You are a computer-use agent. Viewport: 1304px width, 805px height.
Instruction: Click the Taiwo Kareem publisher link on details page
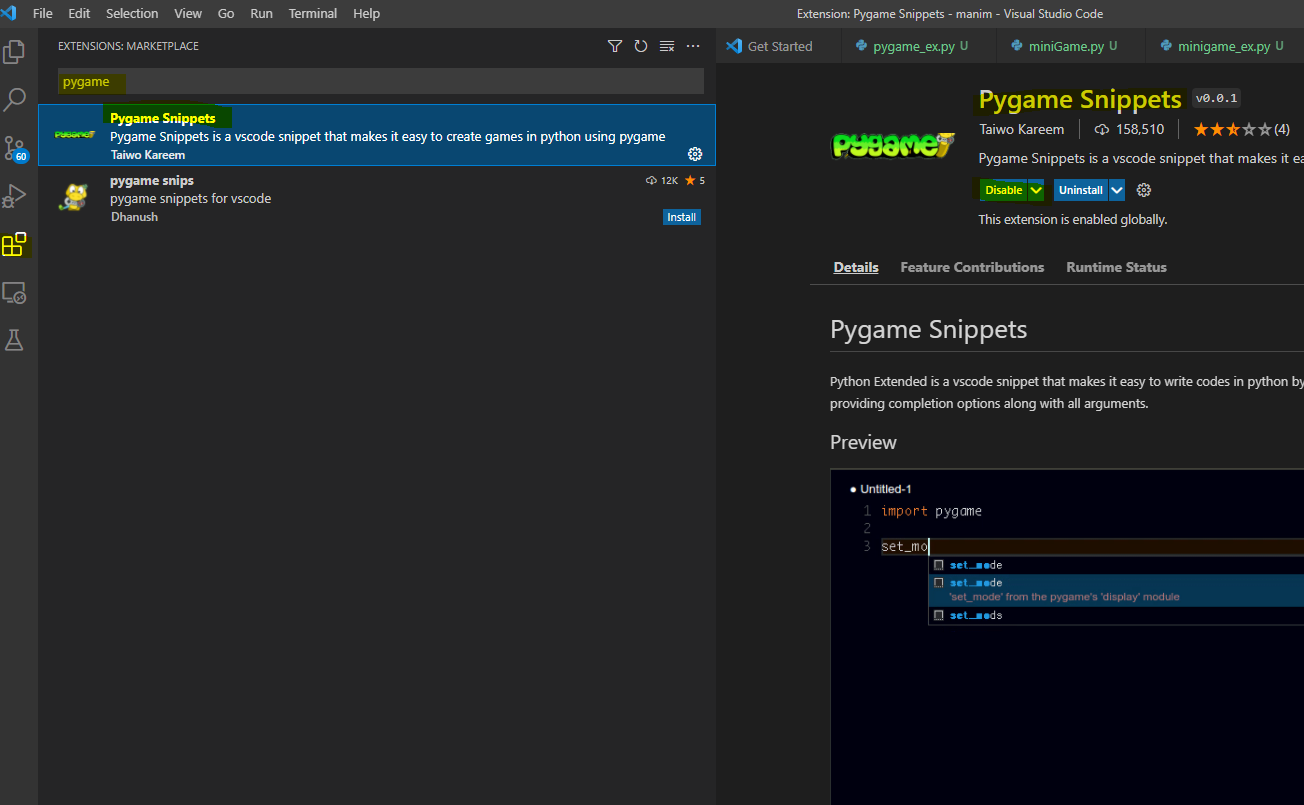[x=1021, y=129]
